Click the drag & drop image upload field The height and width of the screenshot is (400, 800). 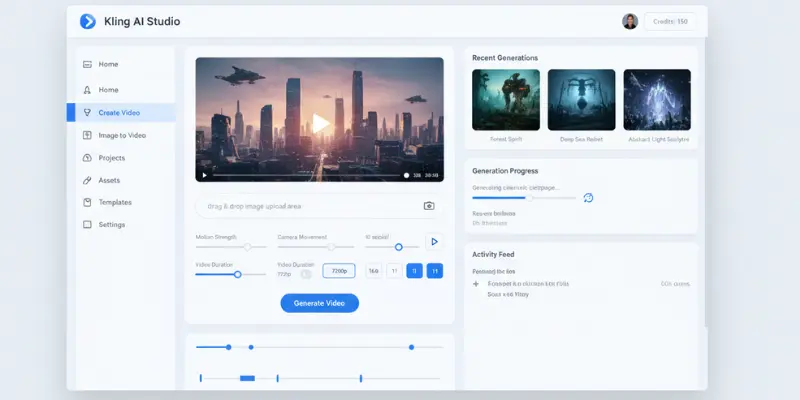pos(319,206)
